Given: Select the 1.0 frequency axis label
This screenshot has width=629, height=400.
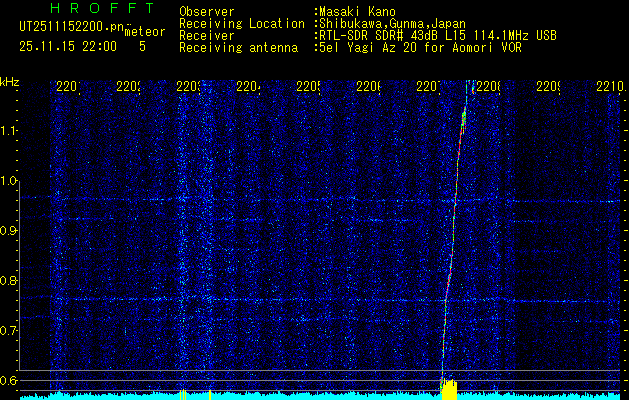Looking at the screenshot, I should coord(9,181).
